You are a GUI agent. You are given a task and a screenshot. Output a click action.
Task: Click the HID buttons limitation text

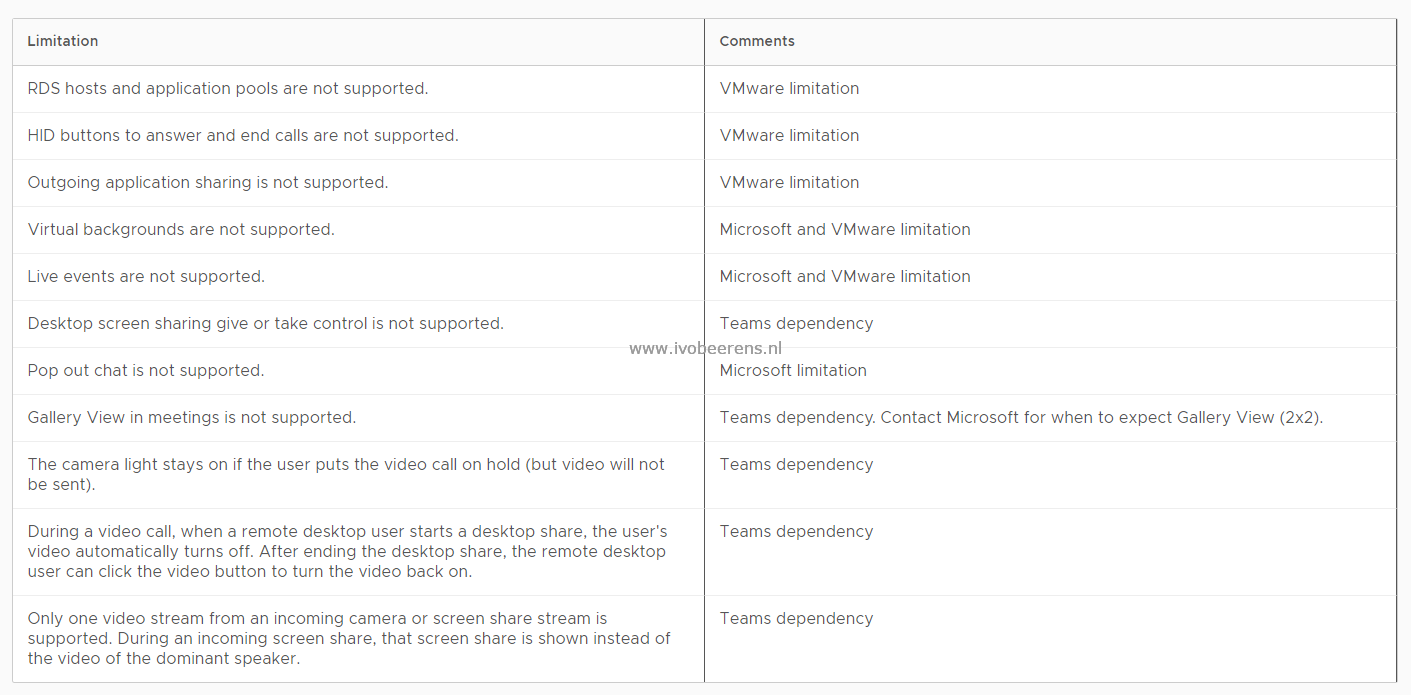pyautogui.click(x=243, y=135)
